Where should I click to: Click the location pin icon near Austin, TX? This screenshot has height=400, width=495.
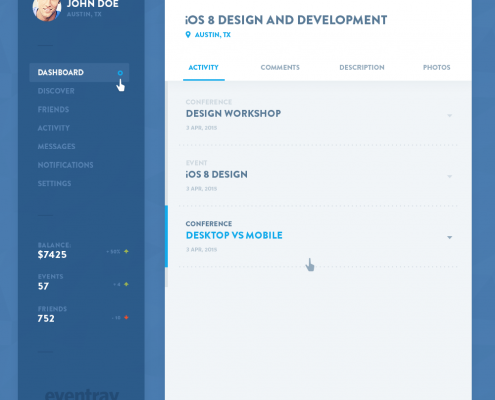tap(188, 34)
